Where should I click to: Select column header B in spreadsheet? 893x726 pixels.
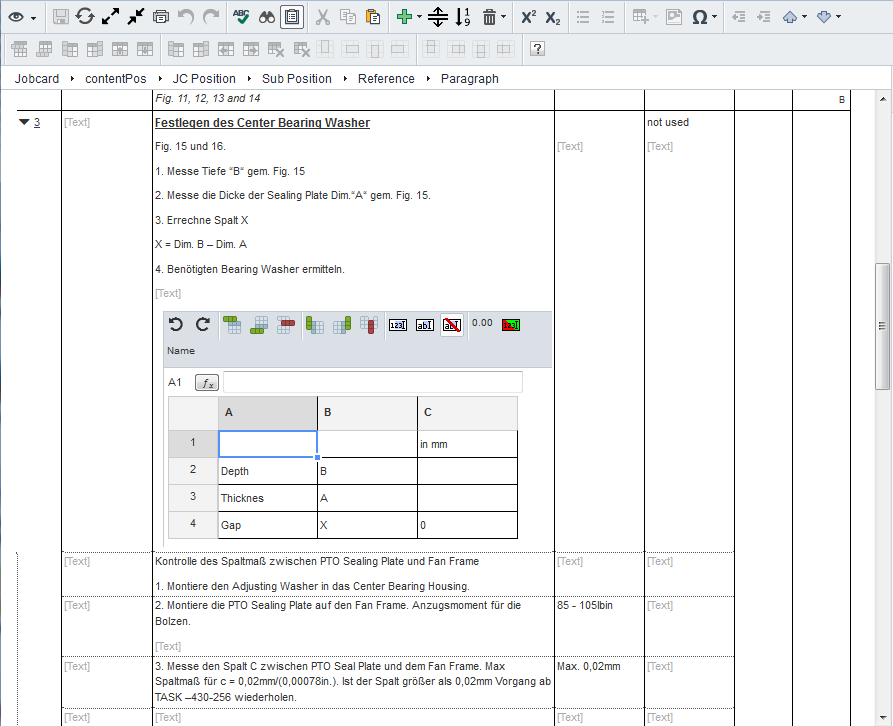(367, 413)
